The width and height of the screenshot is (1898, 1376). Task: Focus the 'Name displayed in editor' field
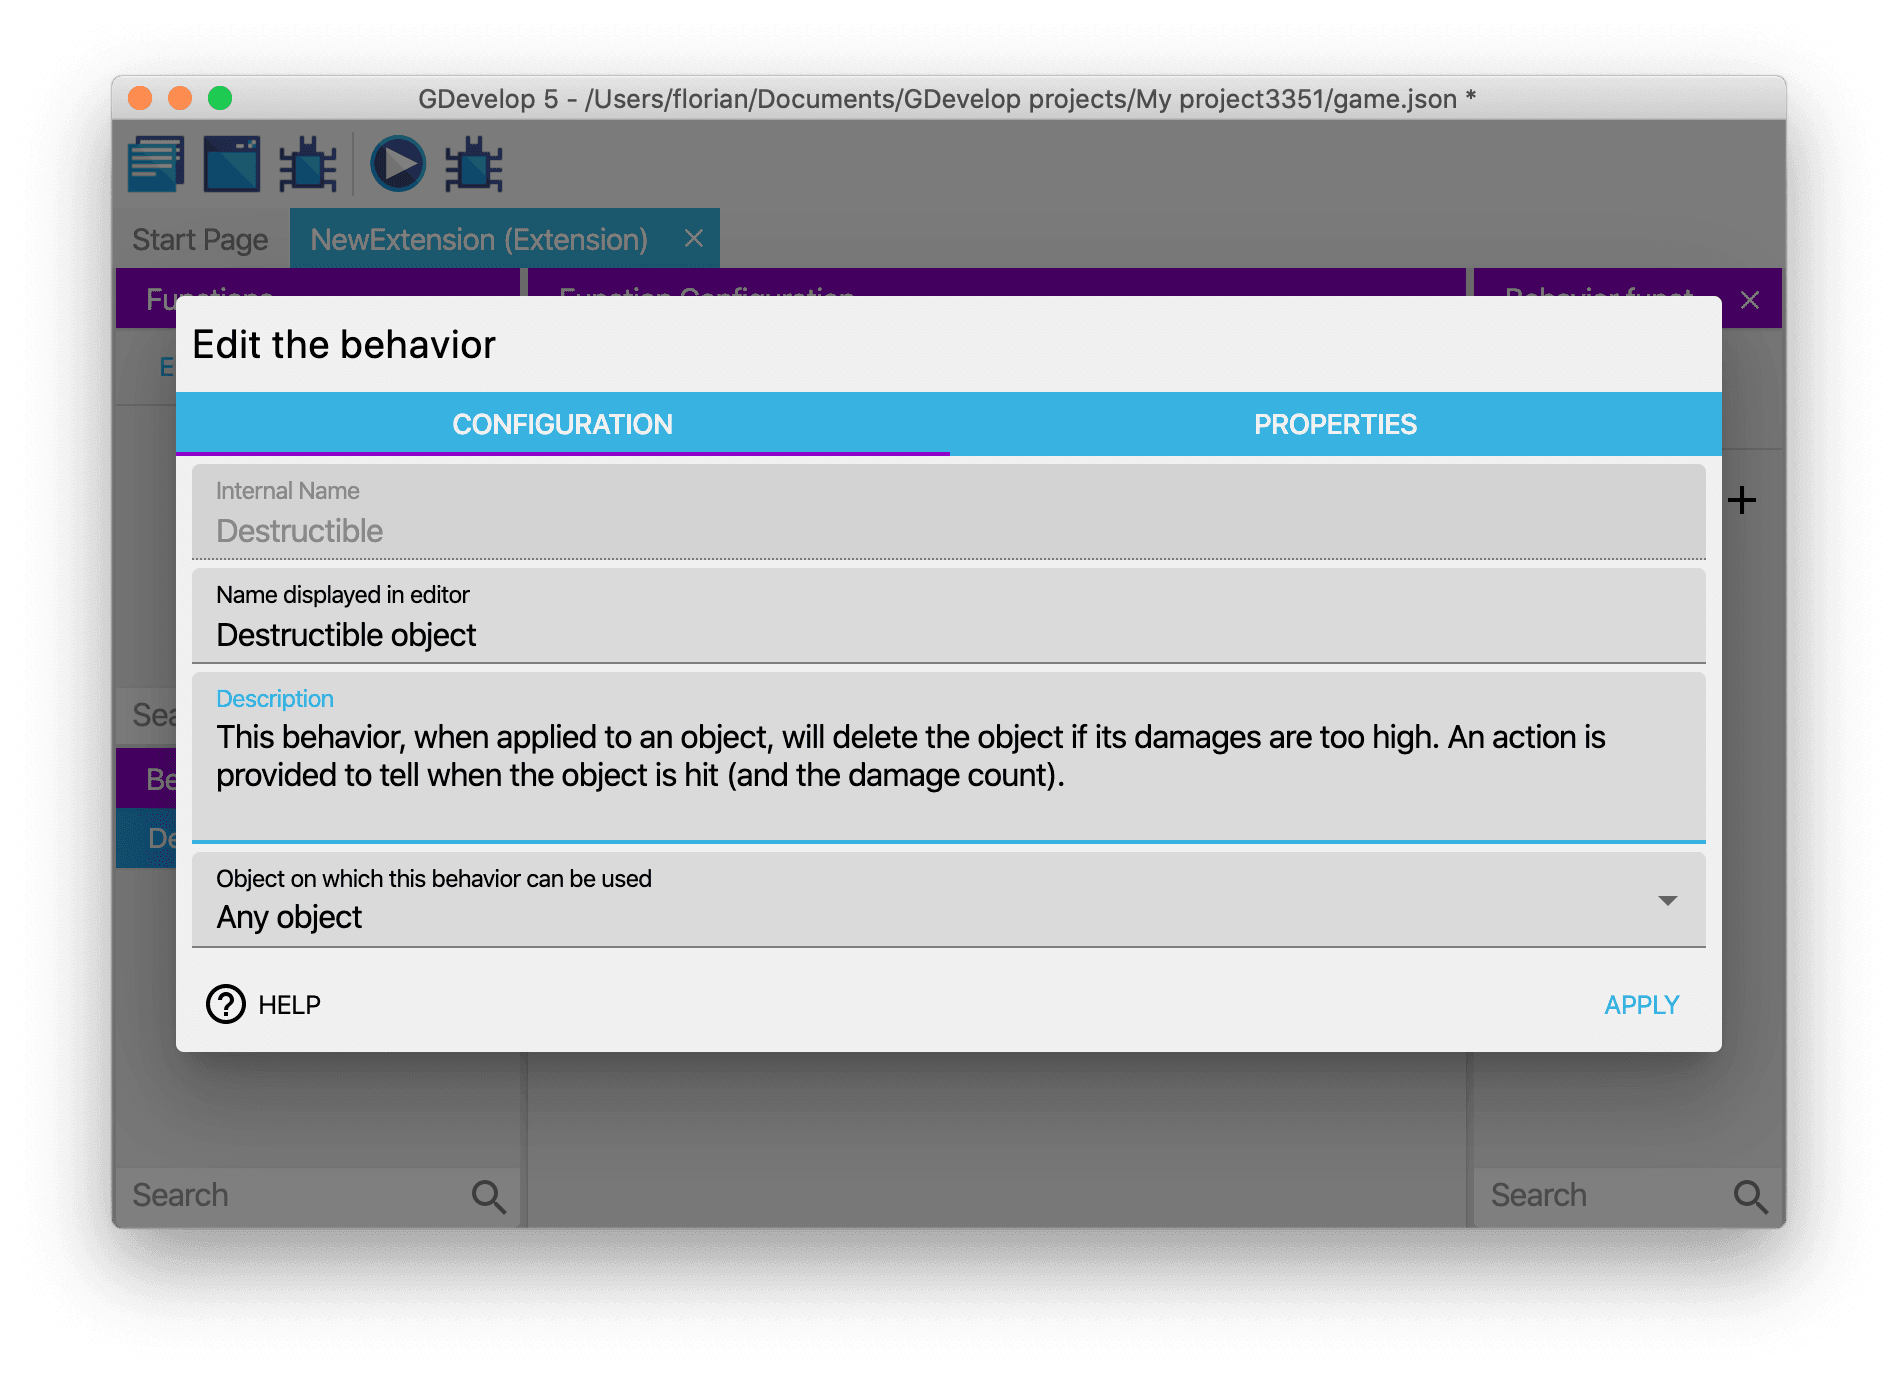[946, 635]
